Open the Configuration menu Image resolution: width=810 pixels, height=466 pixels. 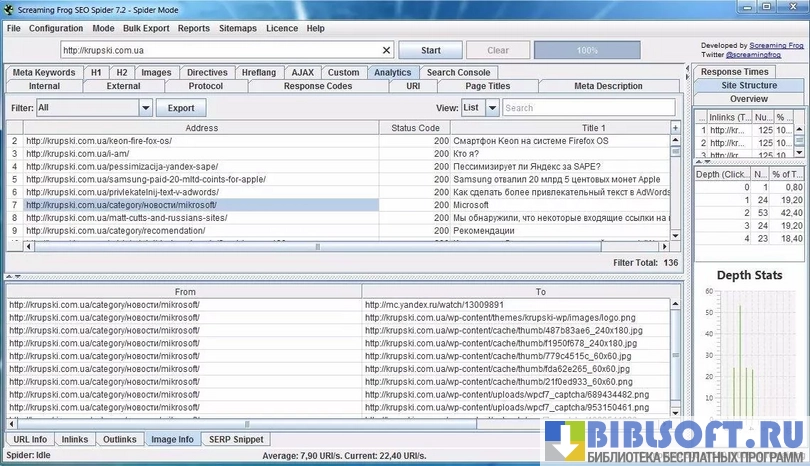[56, 29]
